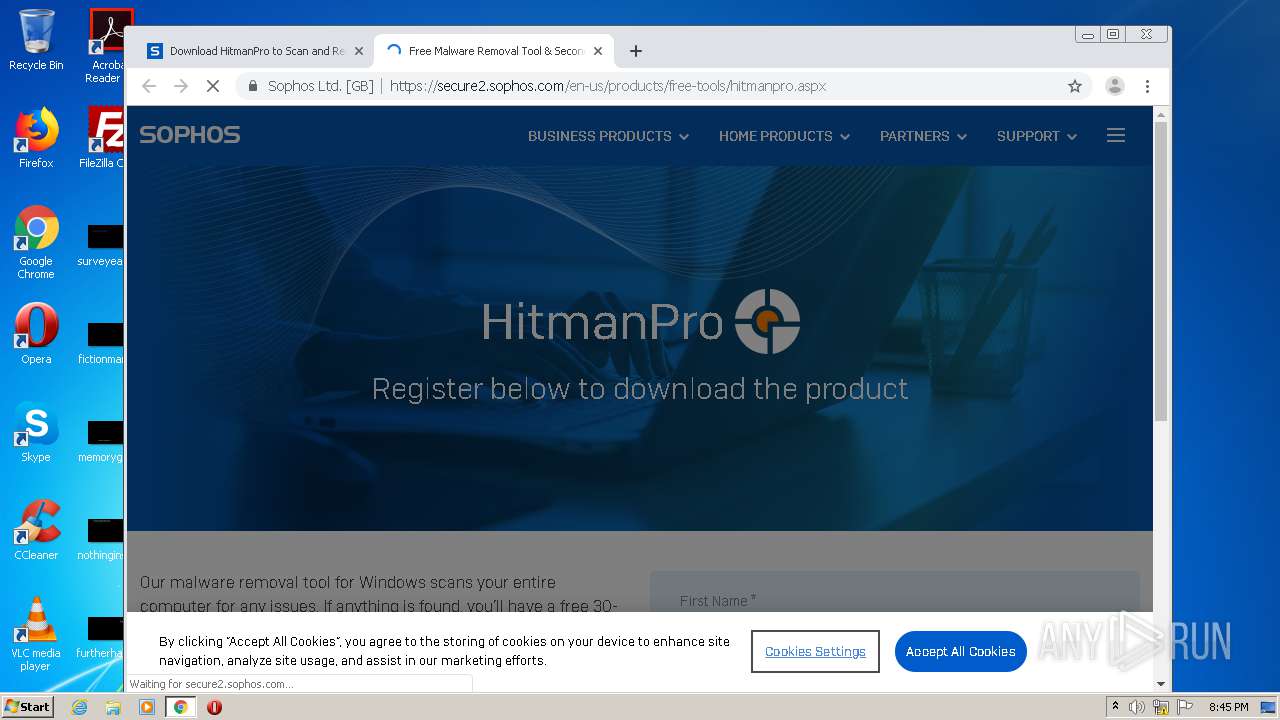This screenshot has height=720, width=1280.
Task: Click the forward navigation arrow
Action: [181, 86]
